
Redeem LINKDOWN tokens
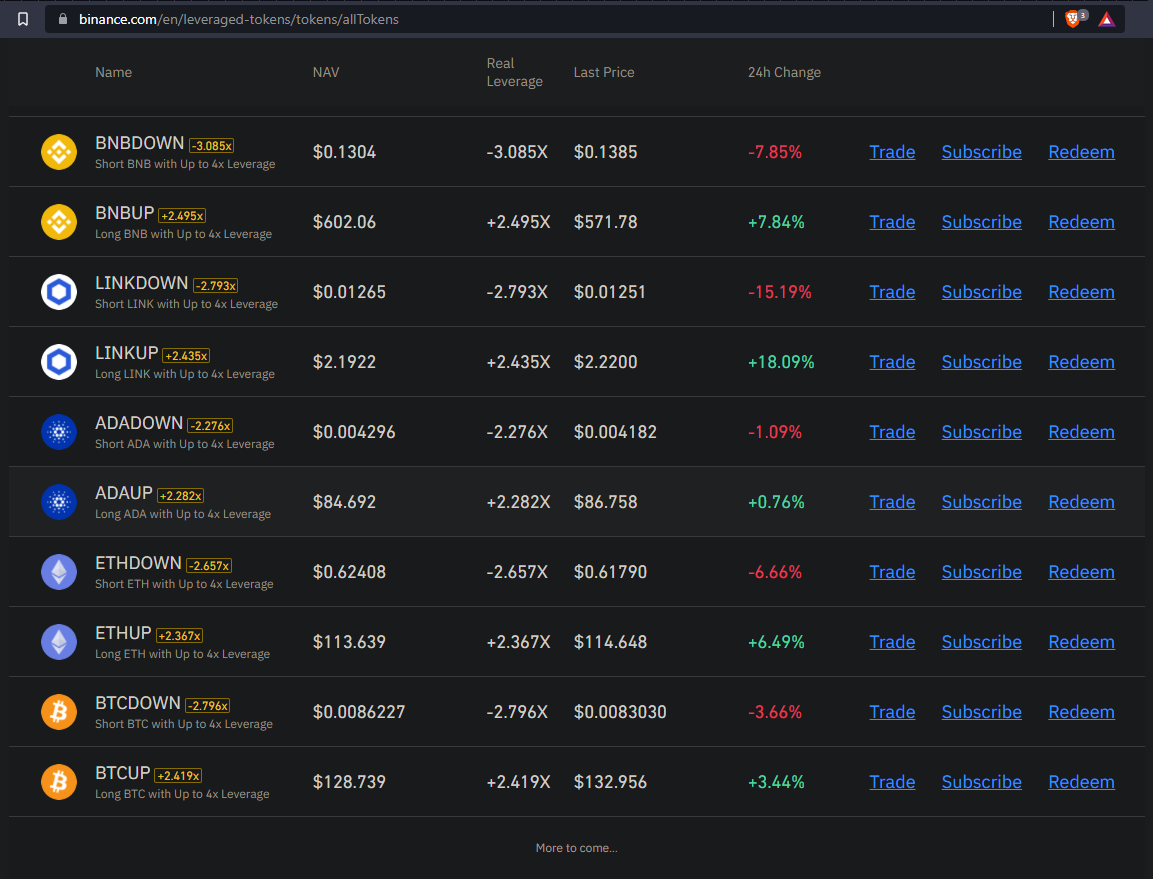click(x=1081, y=292)
